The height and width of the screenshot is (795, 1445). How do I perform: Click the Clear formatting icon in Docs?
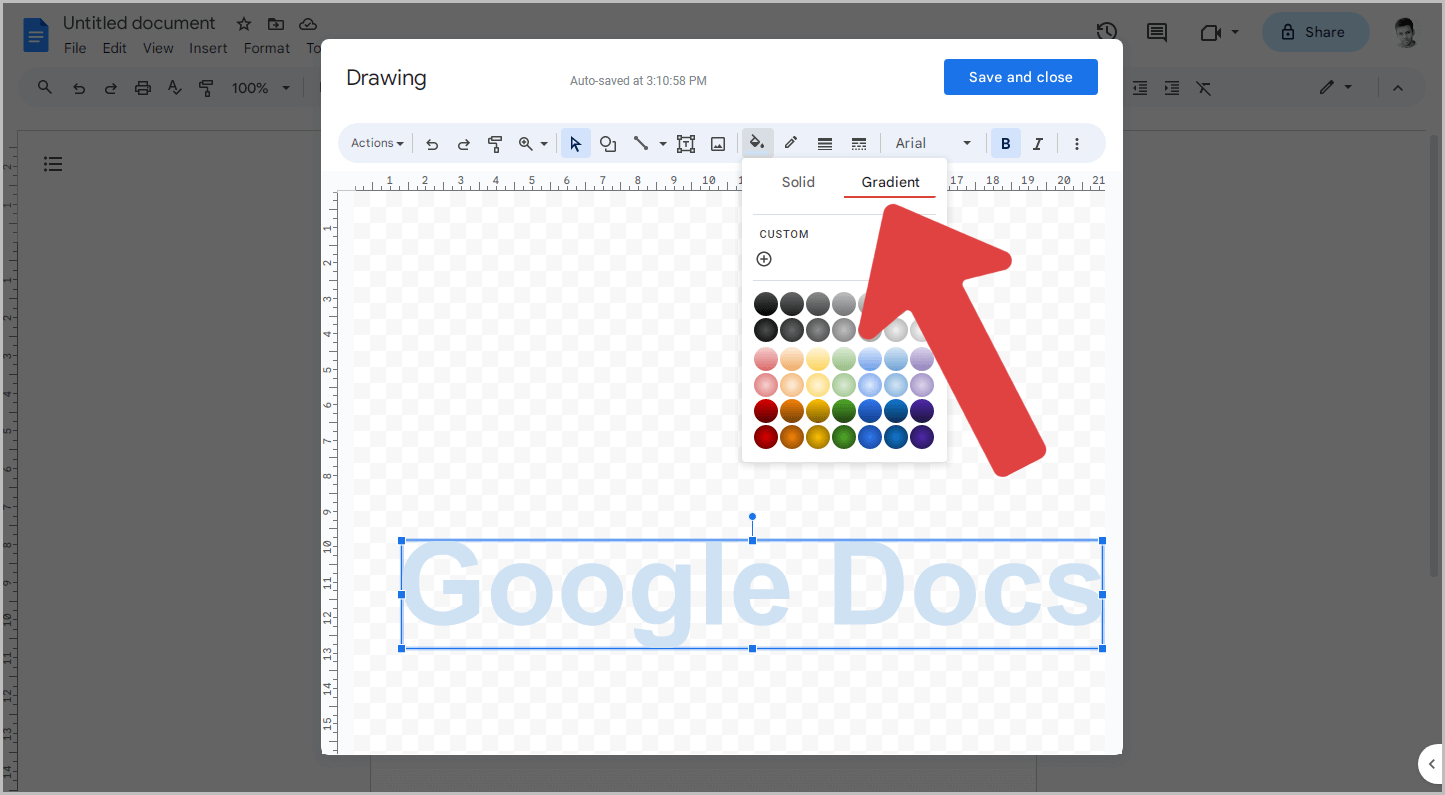(1204, 88)
